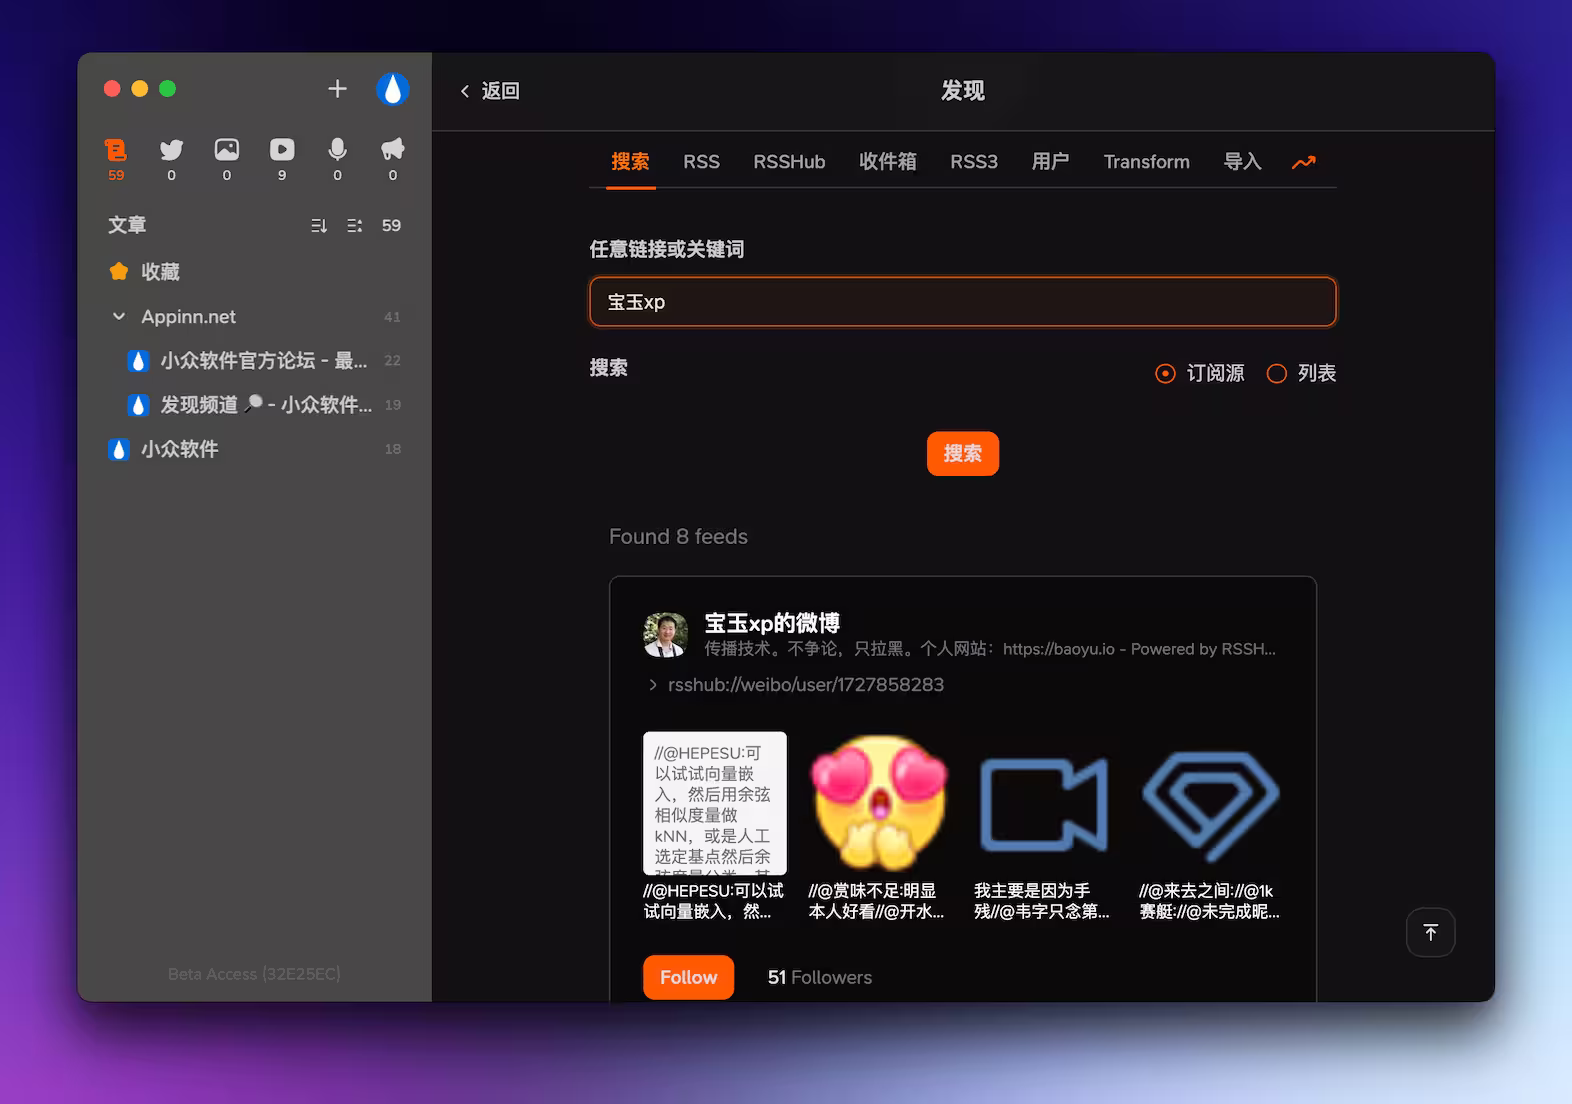Follow the 宝玉xp的微博 feed
The width and height of the screenshot is (1572, 1104).
click(x=688, y=977)
